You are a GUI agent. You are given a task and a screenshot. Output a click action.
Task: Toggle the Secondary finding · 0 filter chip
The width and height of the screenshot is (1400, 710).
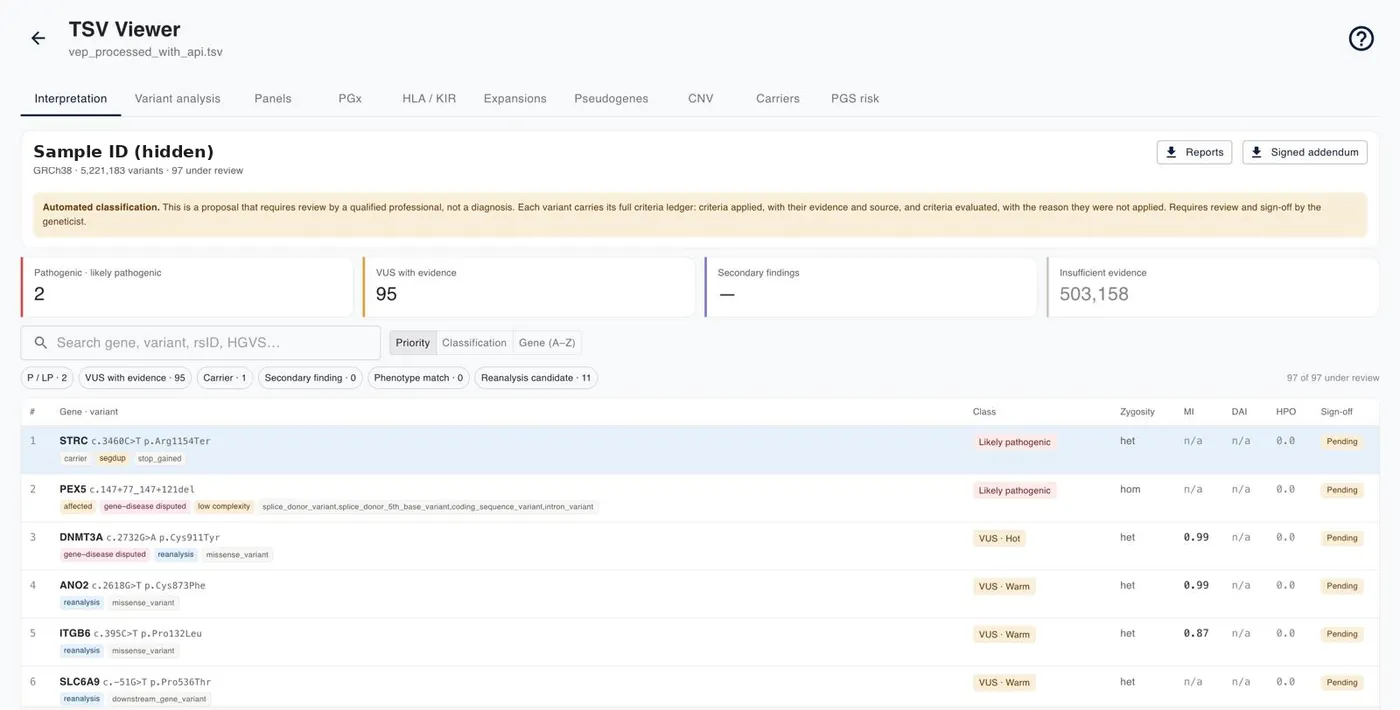tap(310, 378)
